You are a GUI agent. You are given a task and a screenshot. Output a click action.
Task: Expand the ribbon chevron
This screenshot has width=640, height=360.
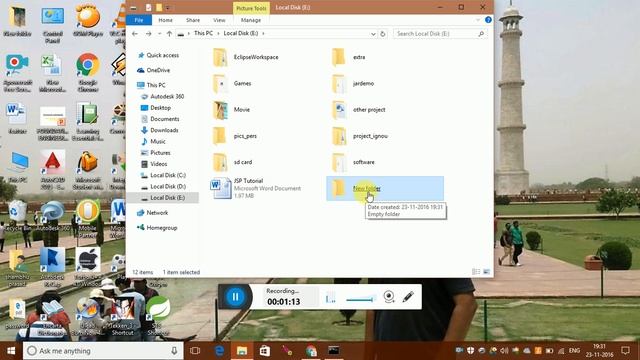tap(478, 20)
